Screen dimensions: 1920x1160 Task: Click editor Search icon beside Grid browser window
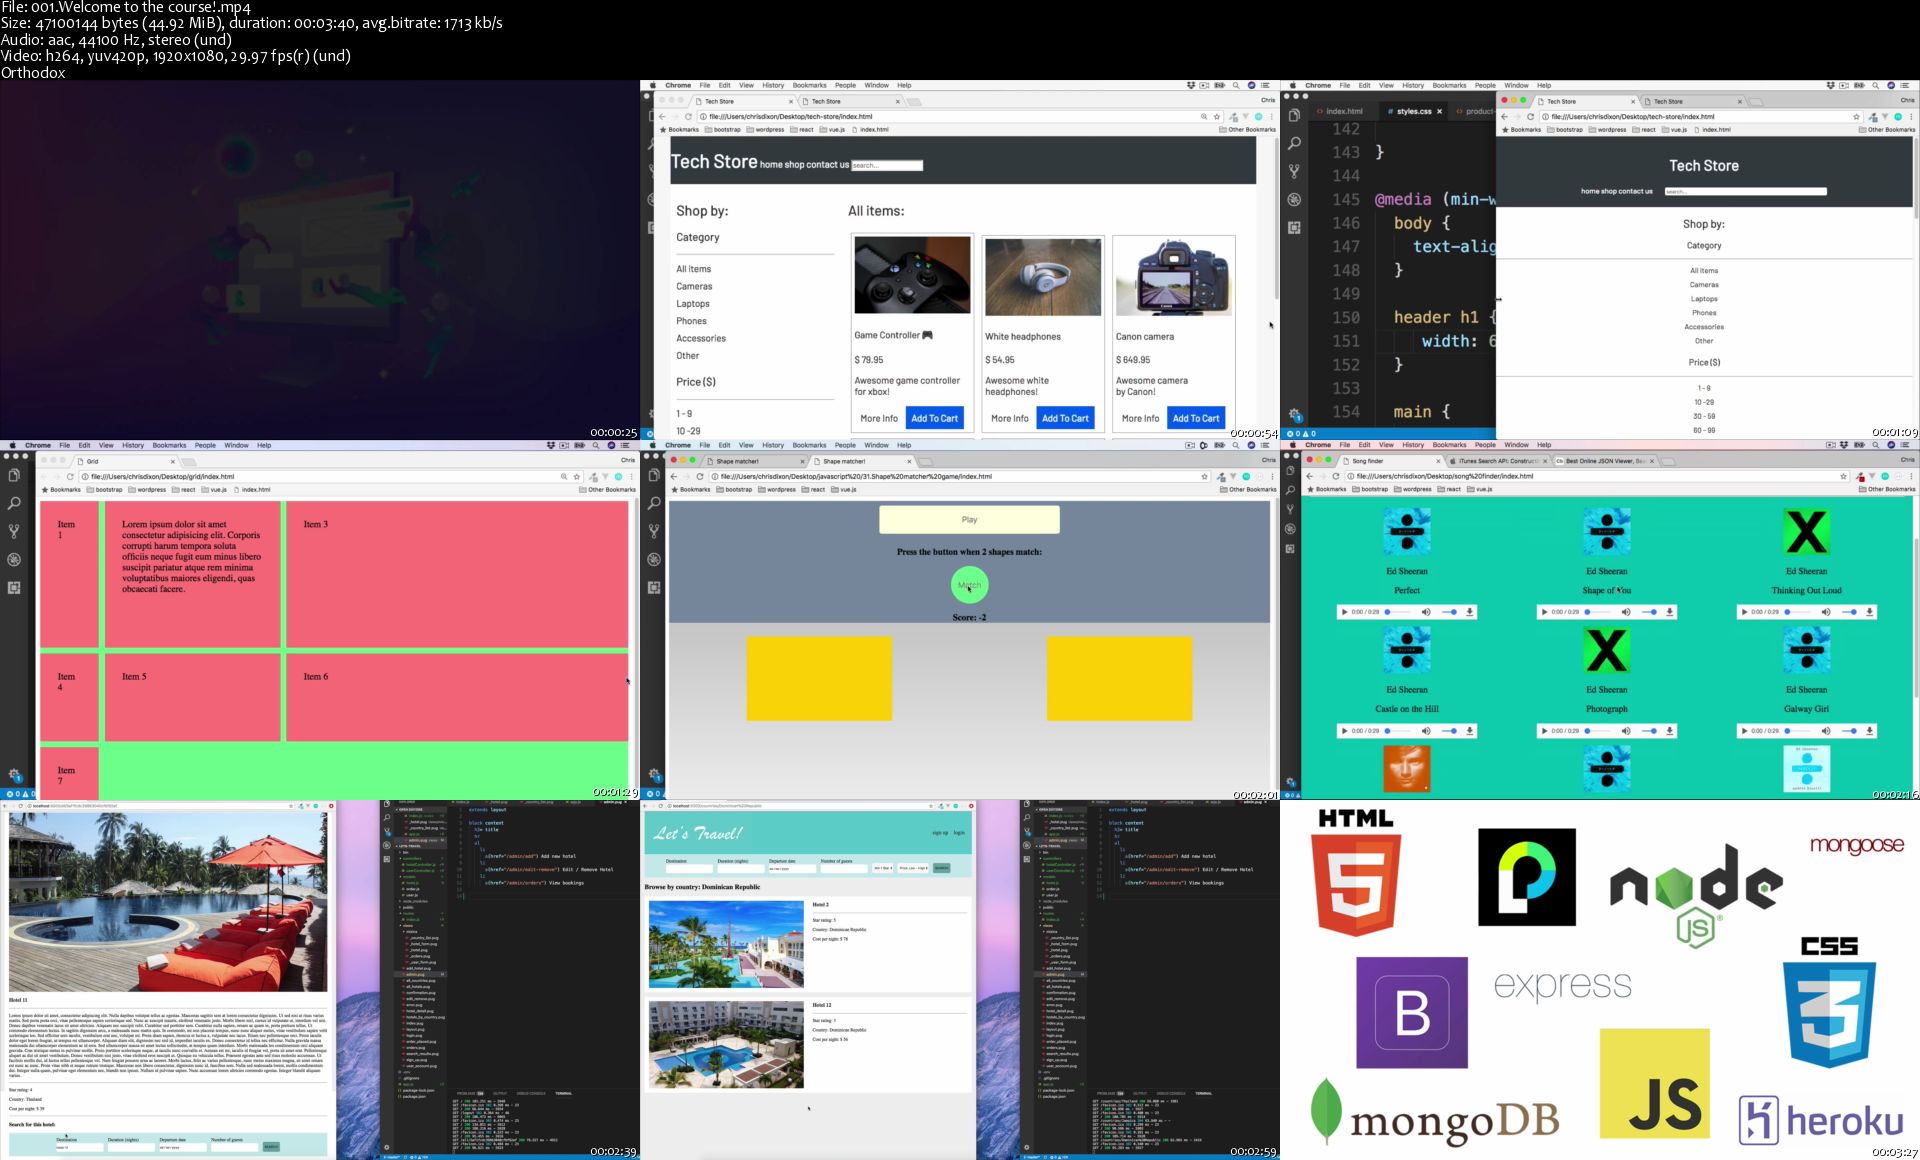pos(14,503)
